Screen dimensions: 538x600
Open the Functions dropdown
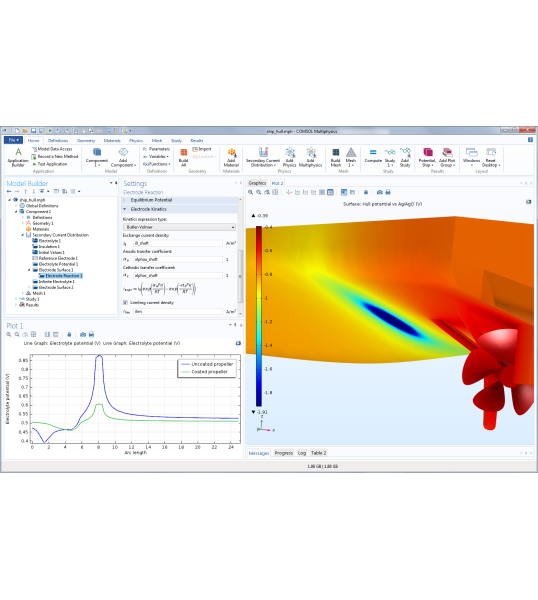click(x=156, y=164)
